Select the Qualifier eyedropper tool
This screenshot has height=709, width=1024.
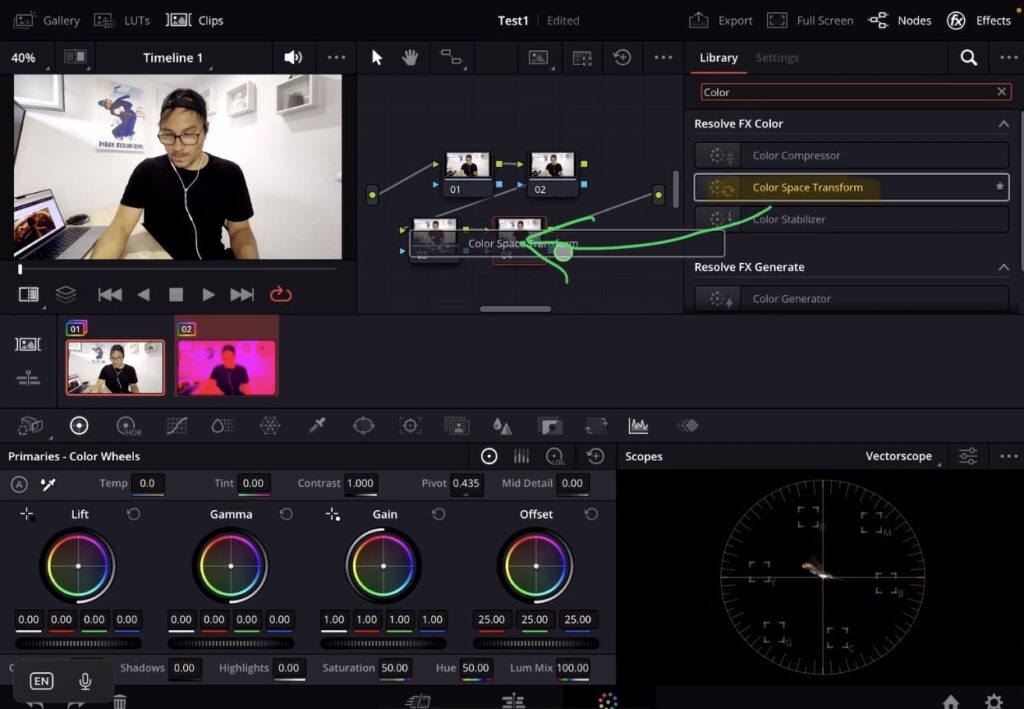(x=316, y=425)
